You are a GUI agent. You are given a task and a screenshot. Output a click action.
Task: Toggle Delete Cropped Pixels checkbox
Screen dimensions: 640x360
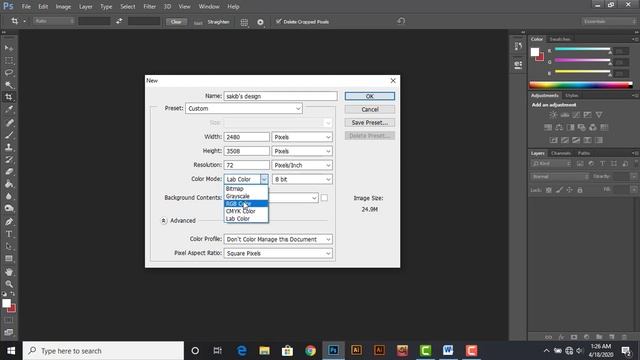[x=278, y=21]
